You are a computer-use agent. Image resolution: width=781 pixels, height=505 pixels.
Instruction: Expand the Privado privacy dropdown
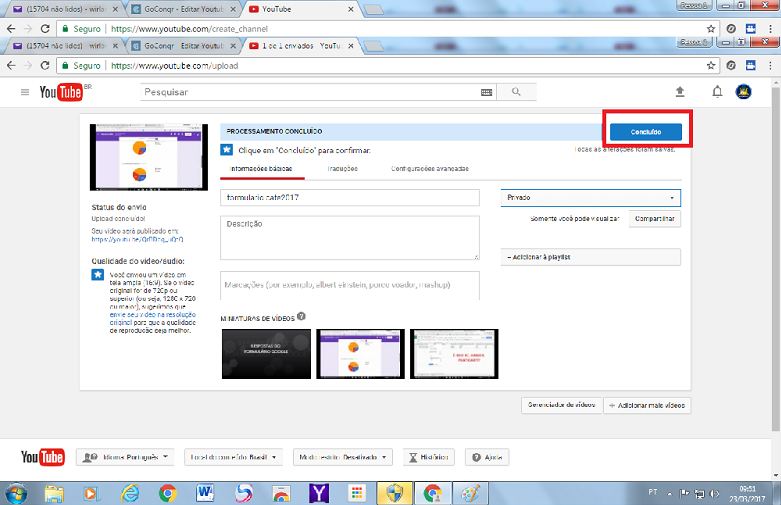(592, 198)
